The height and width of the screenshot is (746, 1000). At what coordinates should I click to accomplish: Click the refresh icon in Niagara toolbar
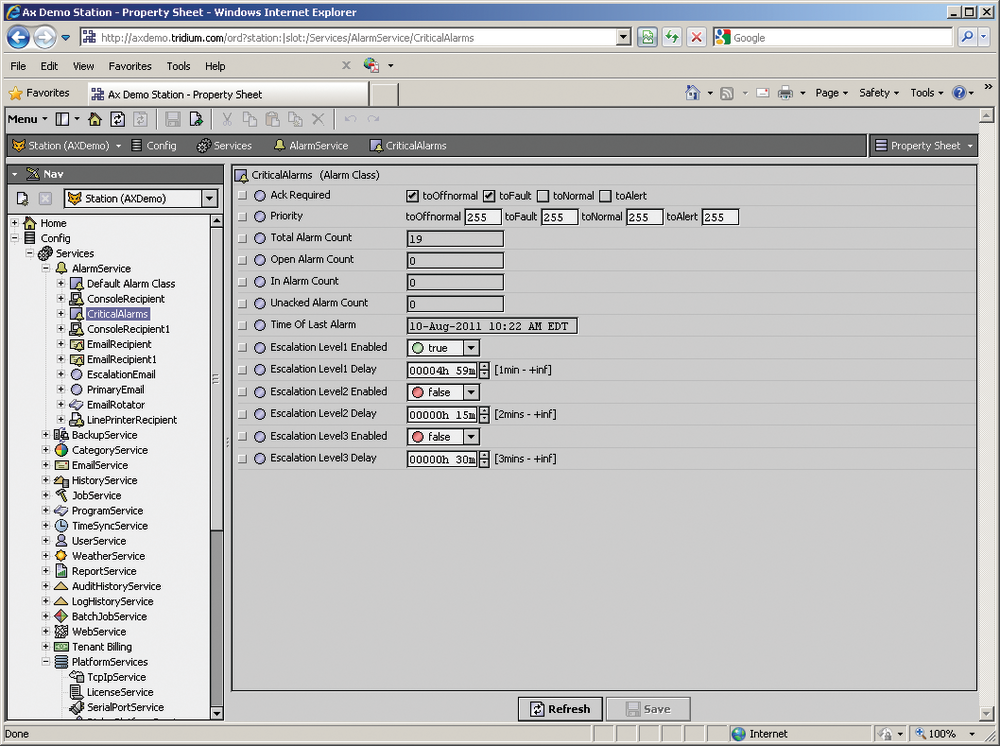(118, 119)
